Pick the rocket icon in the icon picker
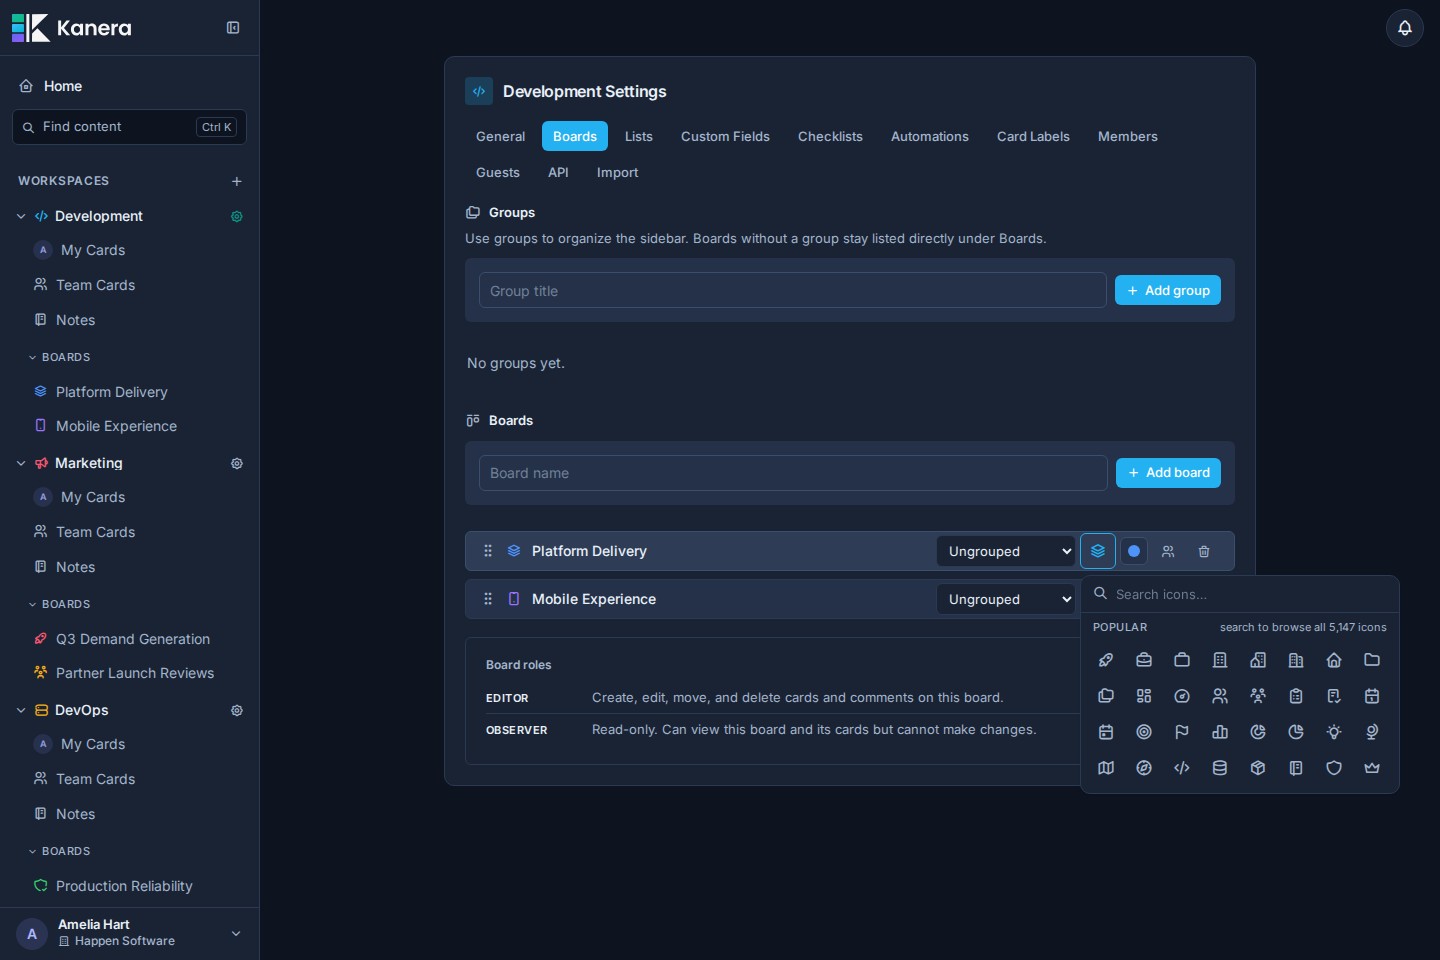This screenshot has height=960, width=1440. point(1106,660)
